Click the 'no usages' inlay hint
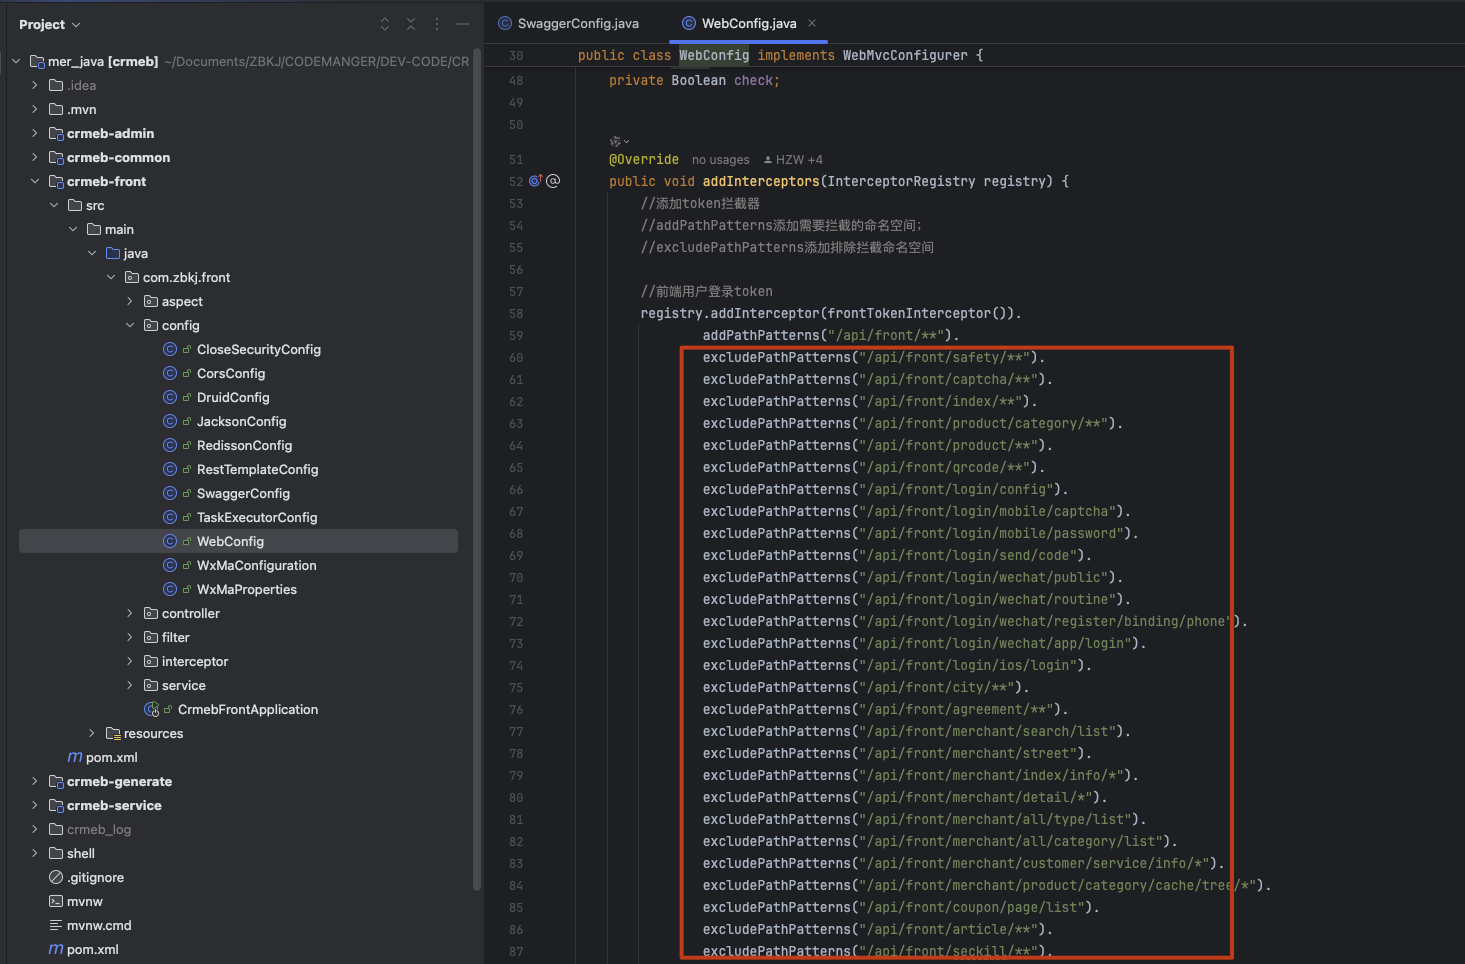Screen dimensions: 1465x964 click(720, 160)
